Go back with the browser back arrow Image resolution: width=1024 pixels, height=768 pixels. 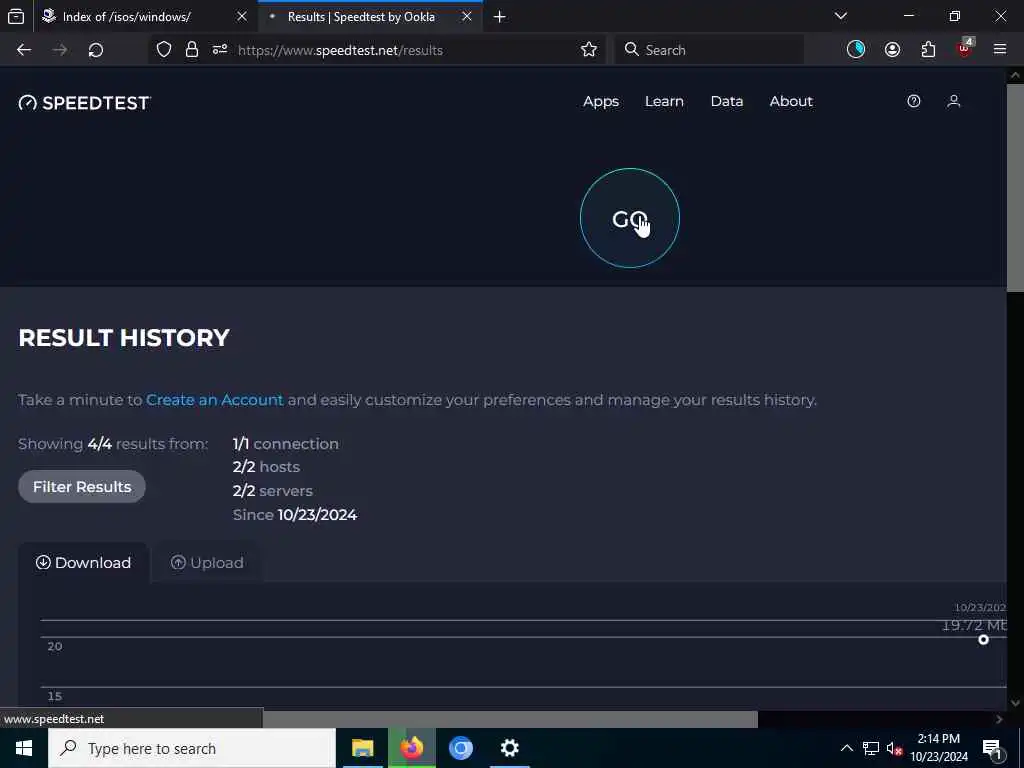[24, 50]
